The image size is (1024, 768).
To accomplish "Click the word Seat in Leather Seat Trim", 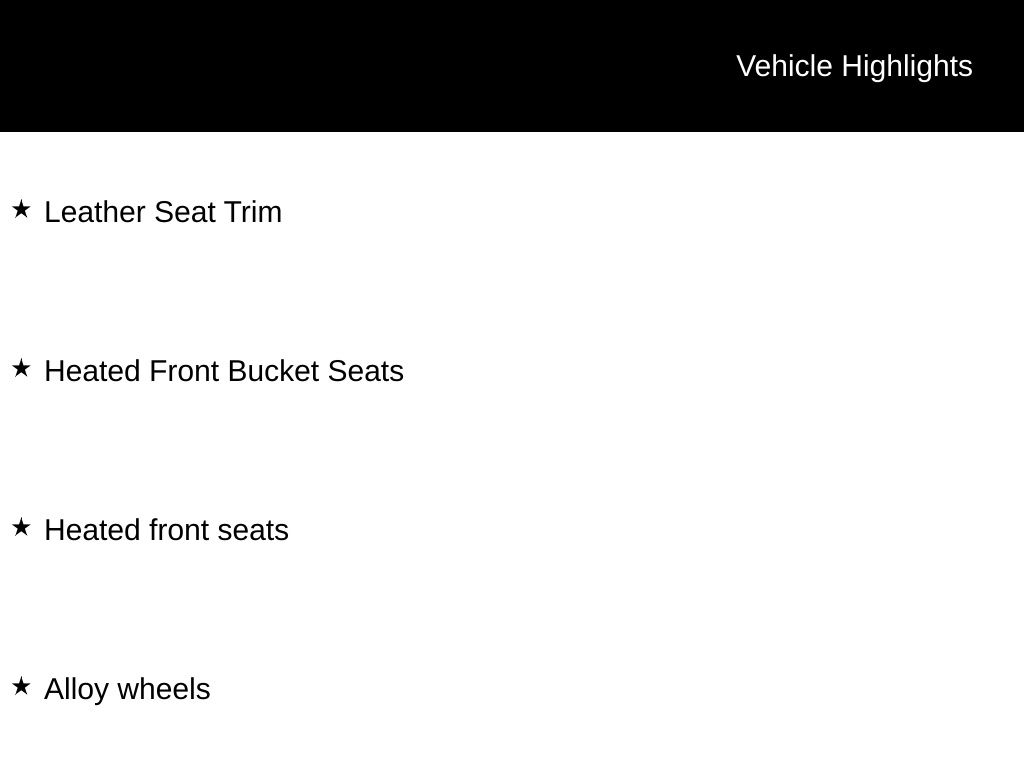I will pos(185,212).
